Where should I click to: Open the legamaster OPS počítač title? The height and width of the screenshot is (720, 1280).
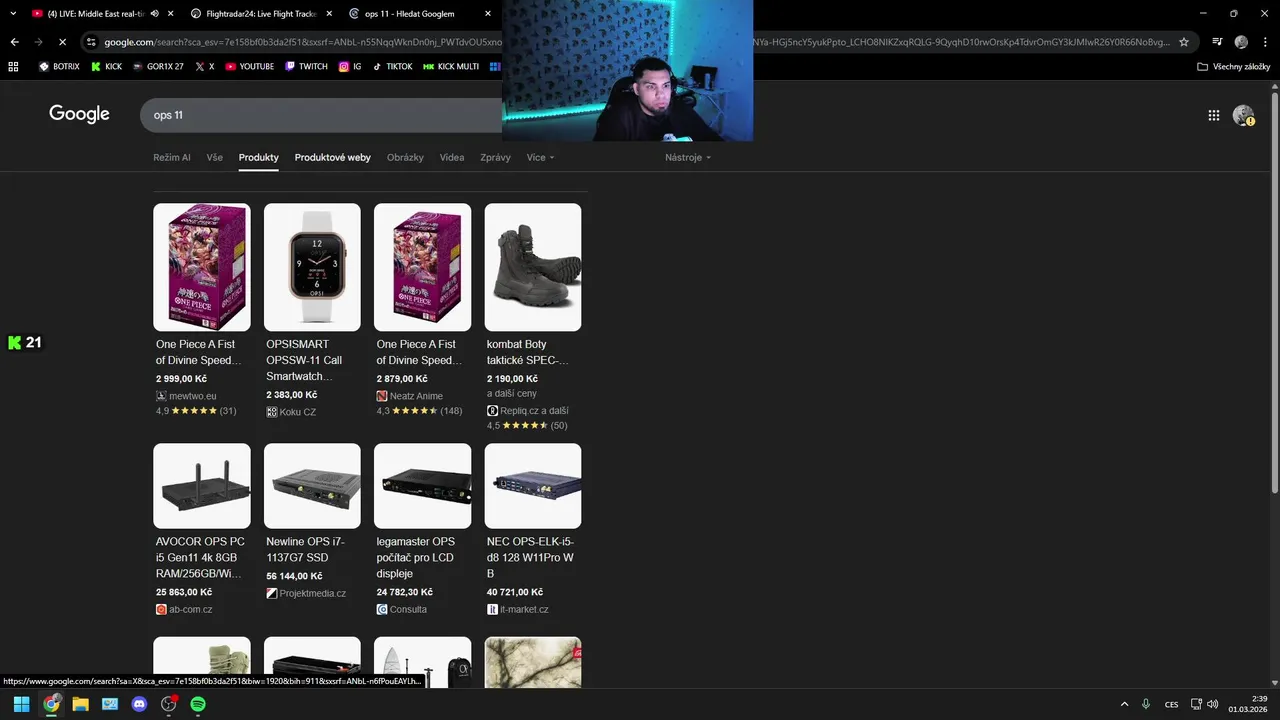[416, 557]
